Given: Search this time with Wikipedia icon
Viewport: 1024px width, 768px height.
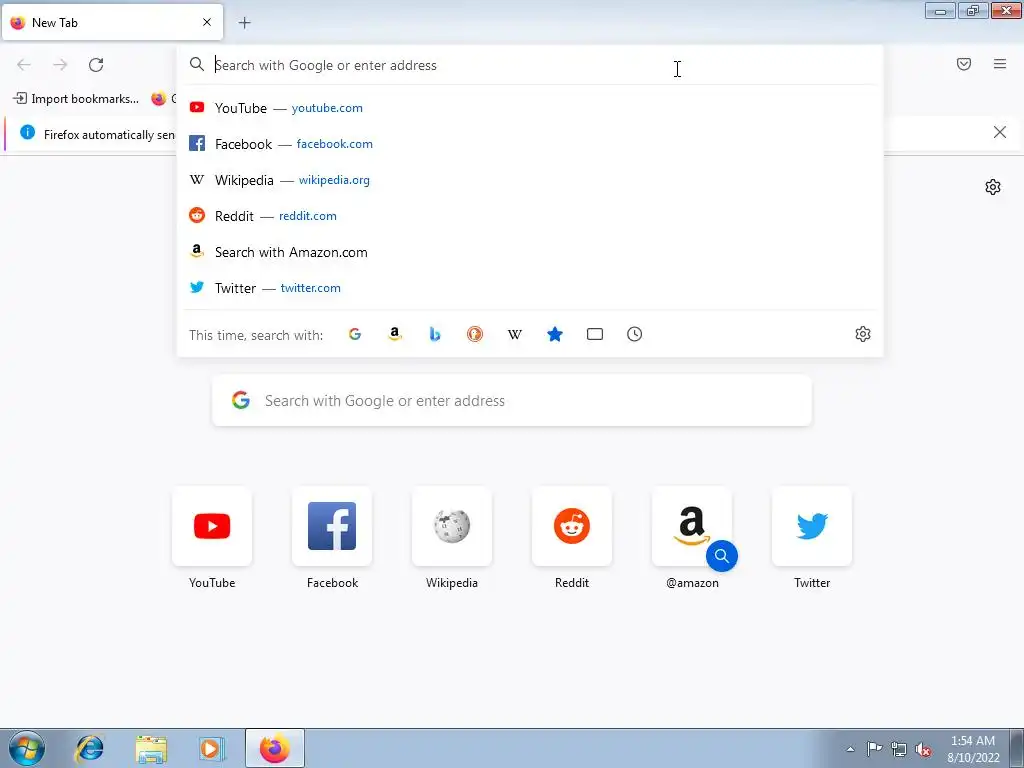Looking at the screenshot, I should [x=515, y=334].
